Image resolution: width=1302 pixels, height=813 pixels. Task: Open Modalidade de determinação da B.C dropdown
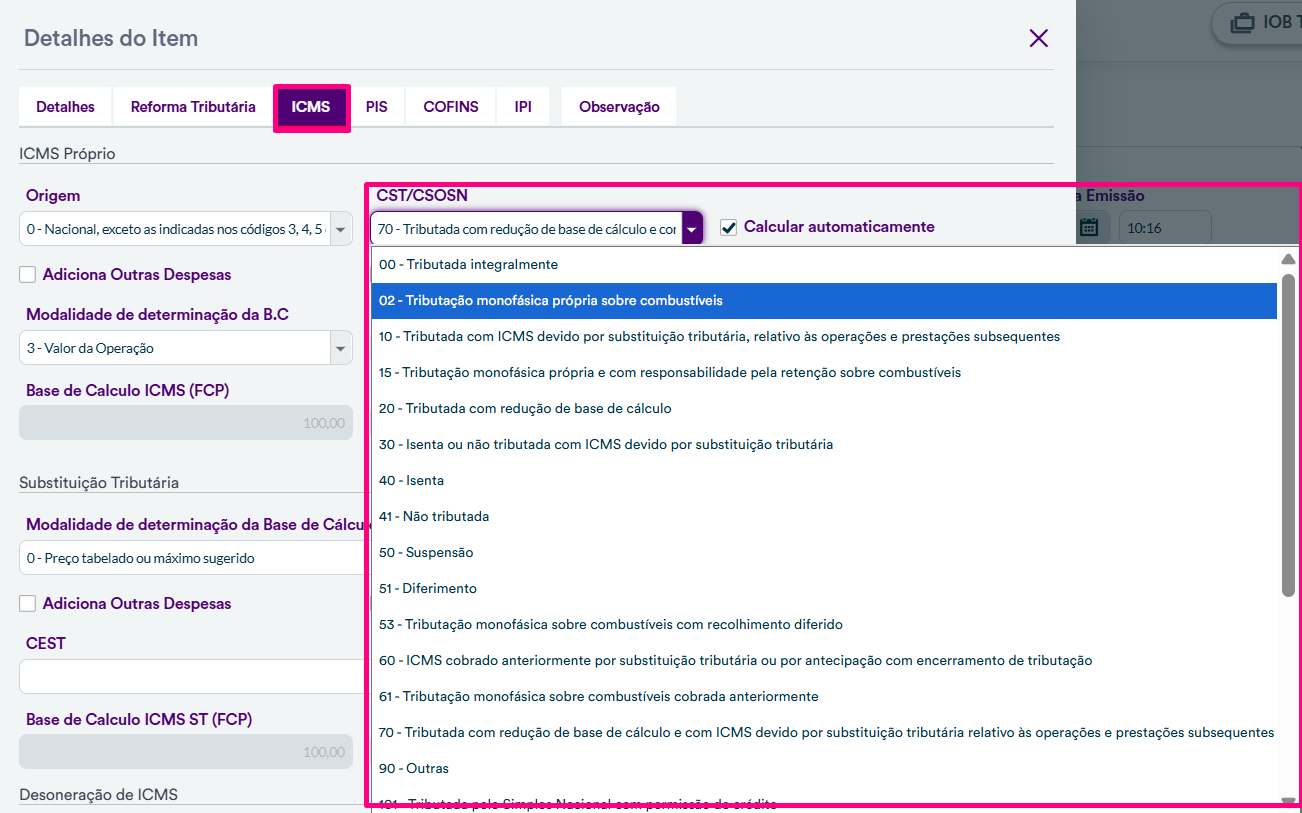coord(341,349)
